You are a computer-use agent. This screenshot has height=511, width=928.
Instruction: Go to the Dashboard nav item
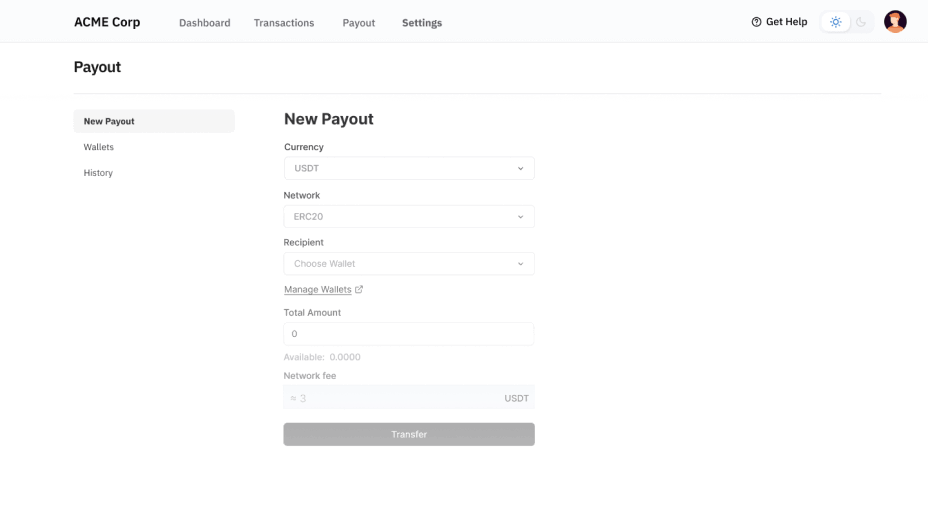click(x=205, y=23)
